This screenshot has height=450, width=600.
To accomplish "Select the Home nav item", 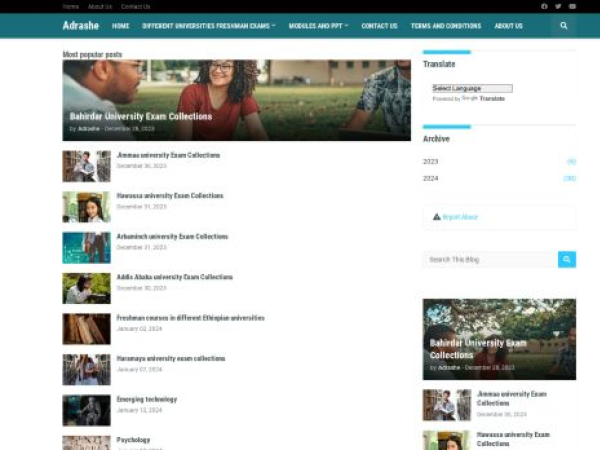I will pos(121,26).
